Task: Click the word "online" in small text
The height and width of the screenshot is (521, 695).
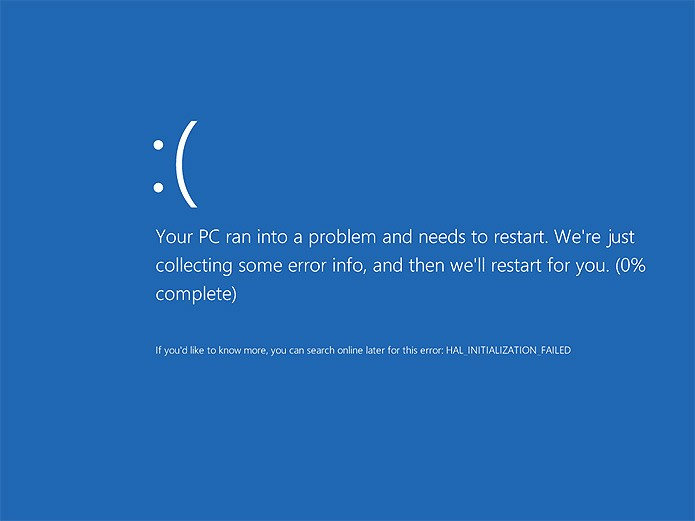Action: [350, 350]
